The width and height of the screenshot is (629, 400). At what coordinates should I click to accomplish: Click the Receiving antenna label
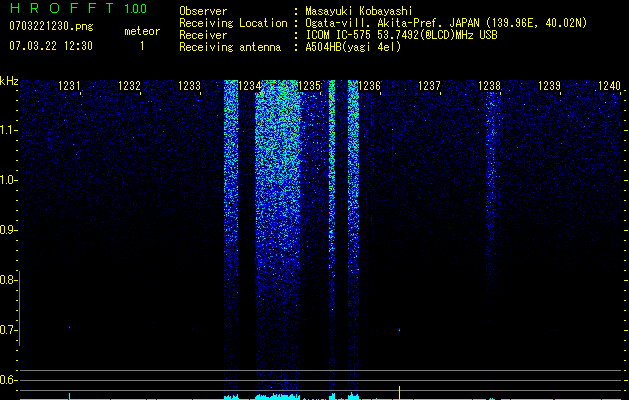[230, 47]
